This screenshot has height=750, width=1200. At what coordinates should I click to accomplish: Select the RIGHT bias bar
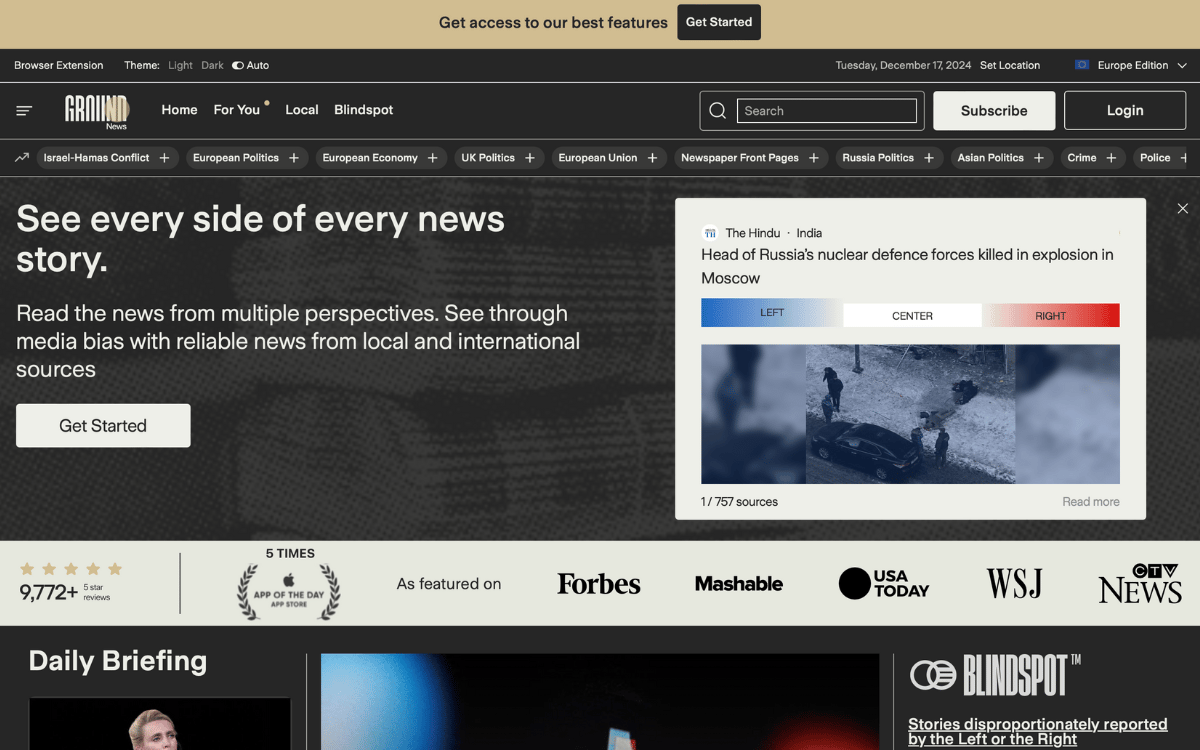click(1051, 316)
